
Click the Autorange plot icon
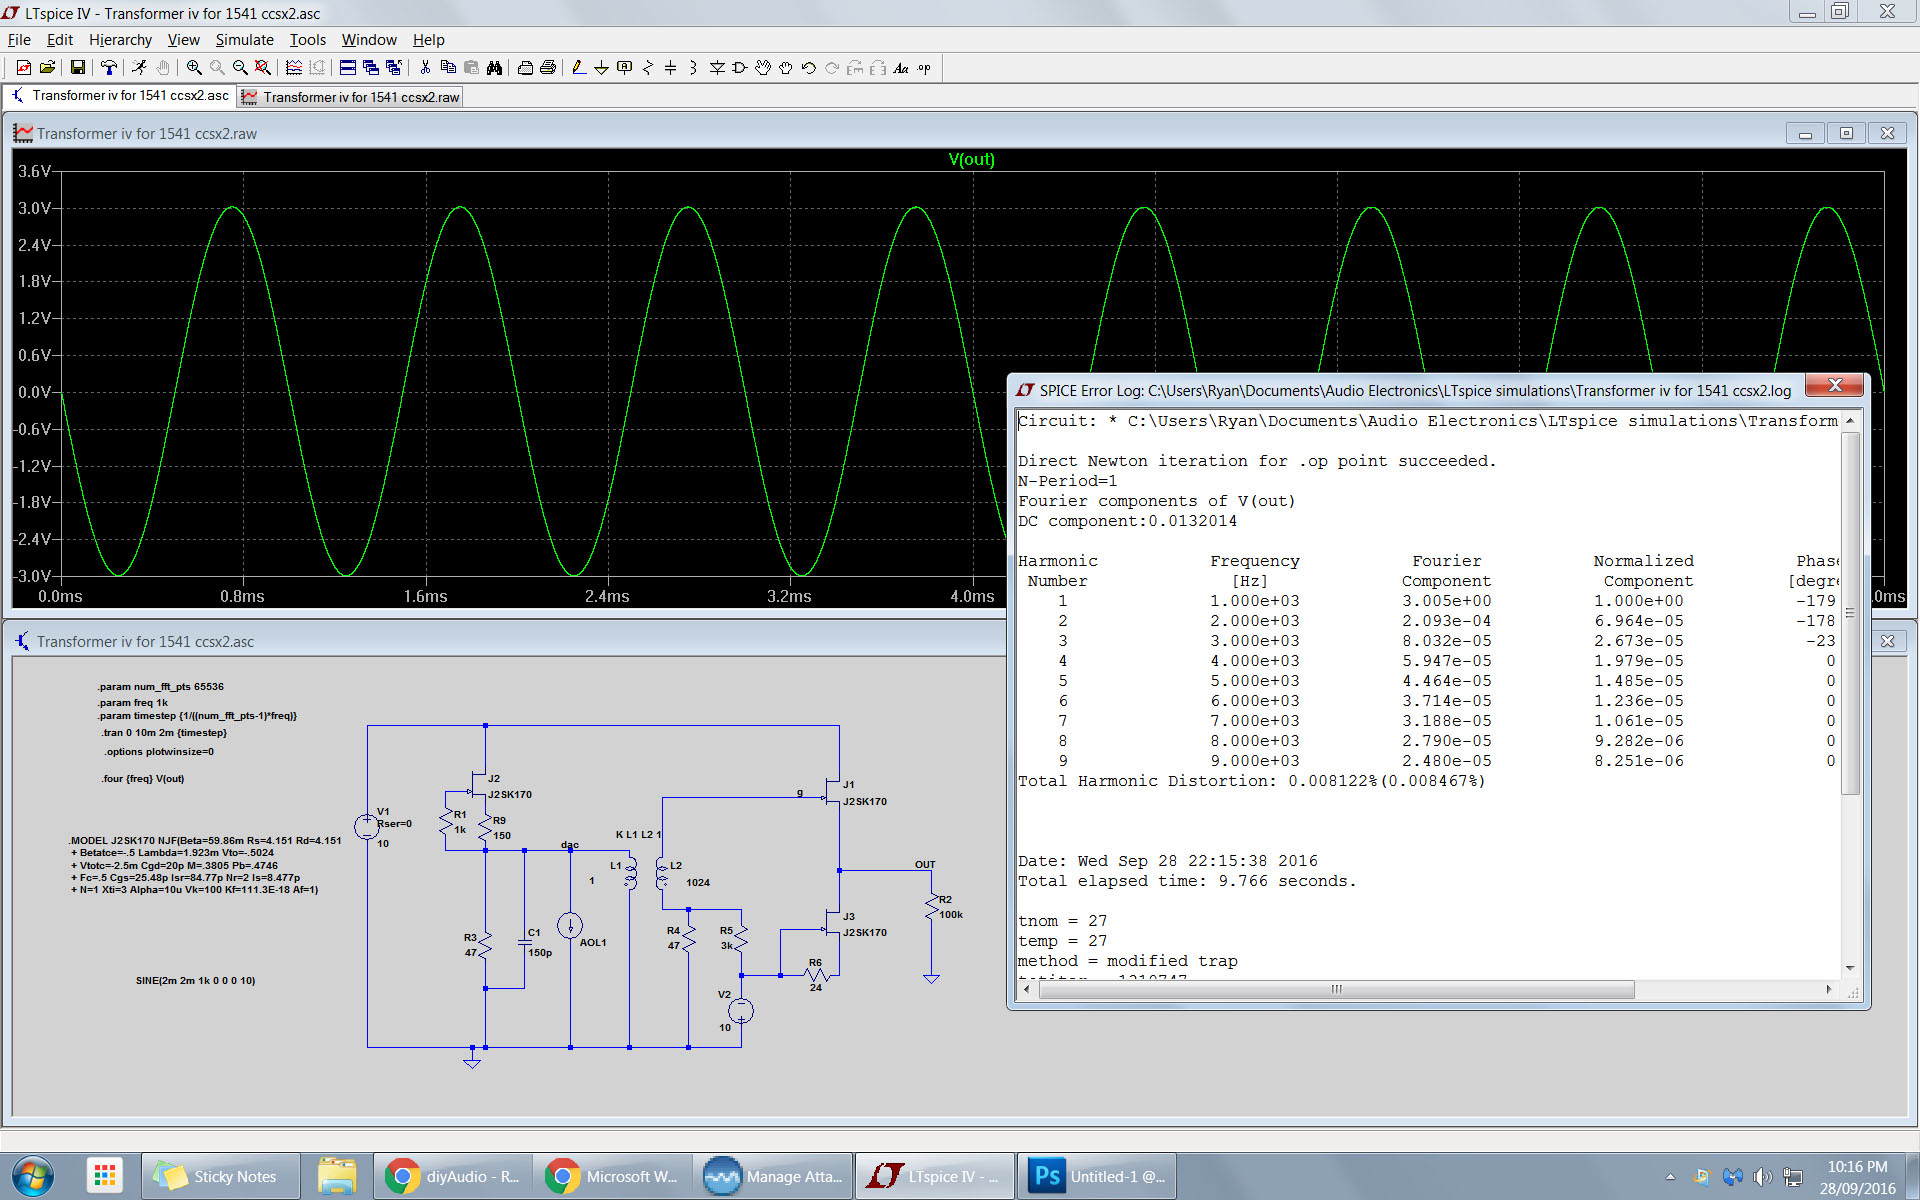click(x=293, y=68)
